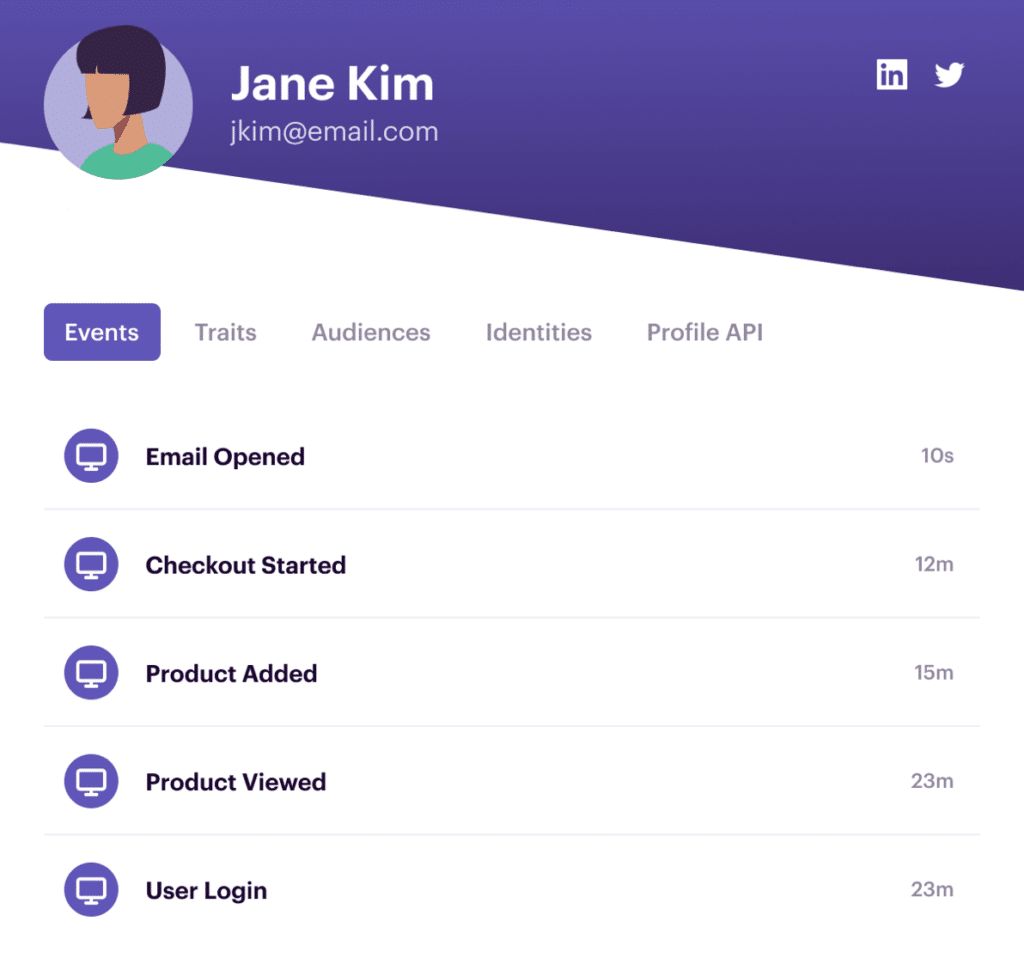
Task: Click the monitor icon beside User Login
Action: tap(91, 890)
